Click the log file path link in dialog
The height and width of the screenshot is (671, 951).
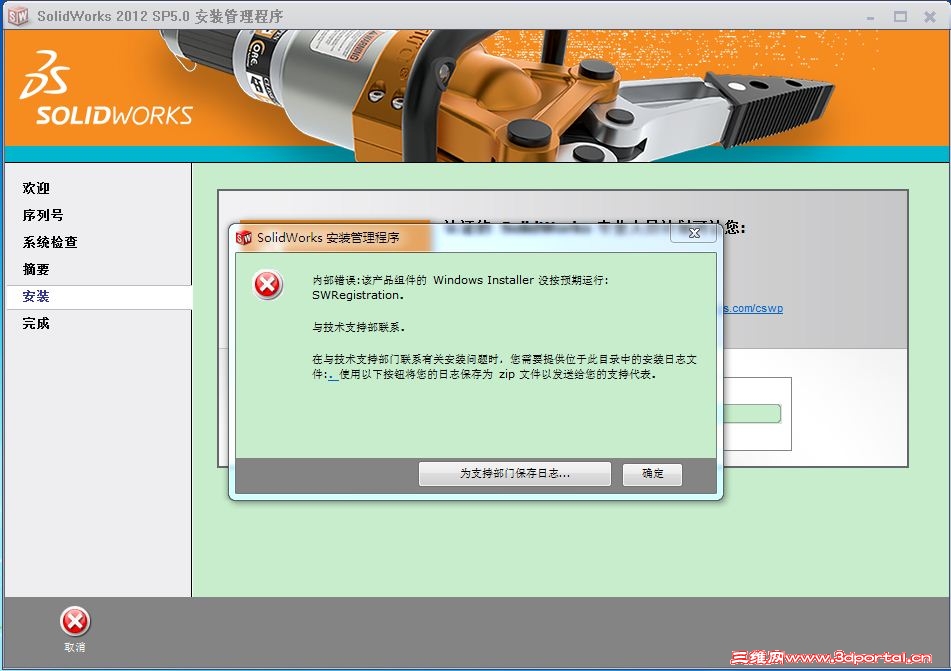tap(333, 376)
